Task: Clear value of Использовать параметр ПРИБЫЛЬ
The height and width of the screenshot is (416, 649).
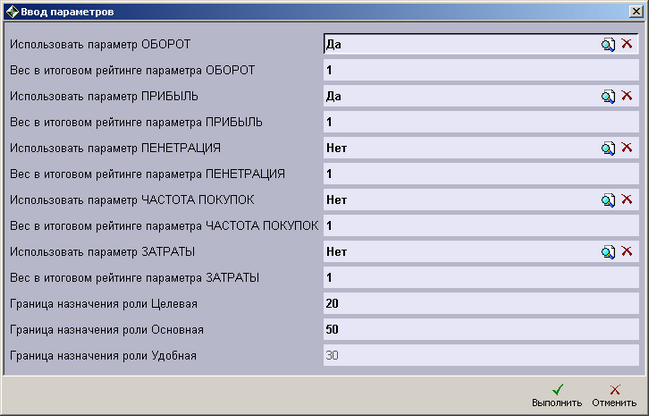Action: click(x=627, y=96)
